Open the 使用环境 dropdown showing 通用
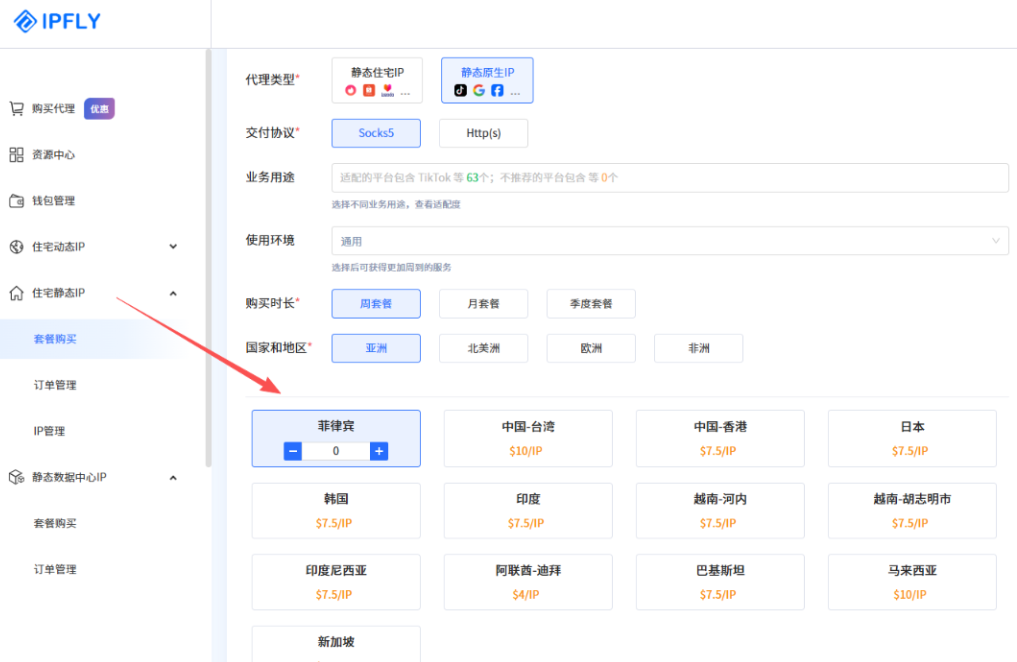Viewport: 1017px width, 662px height. [668, 240]
